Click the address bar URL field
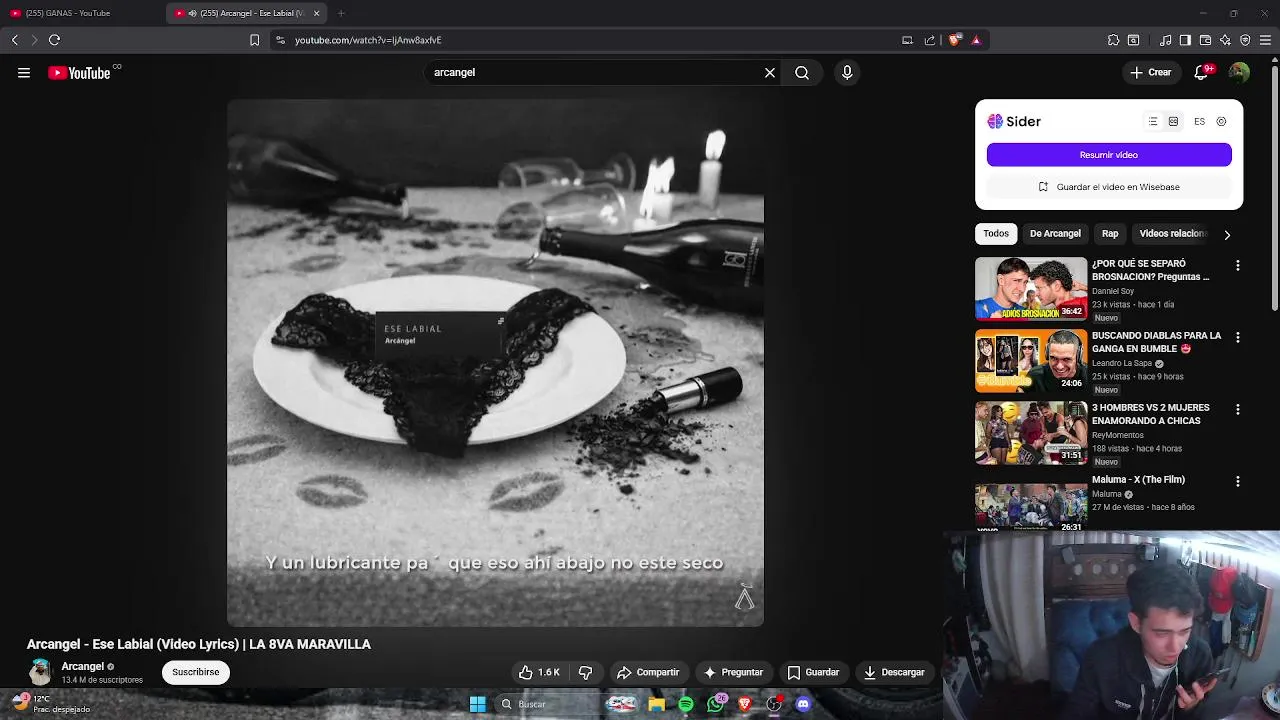The image size is (1280, 720). [x=590, y=40]
